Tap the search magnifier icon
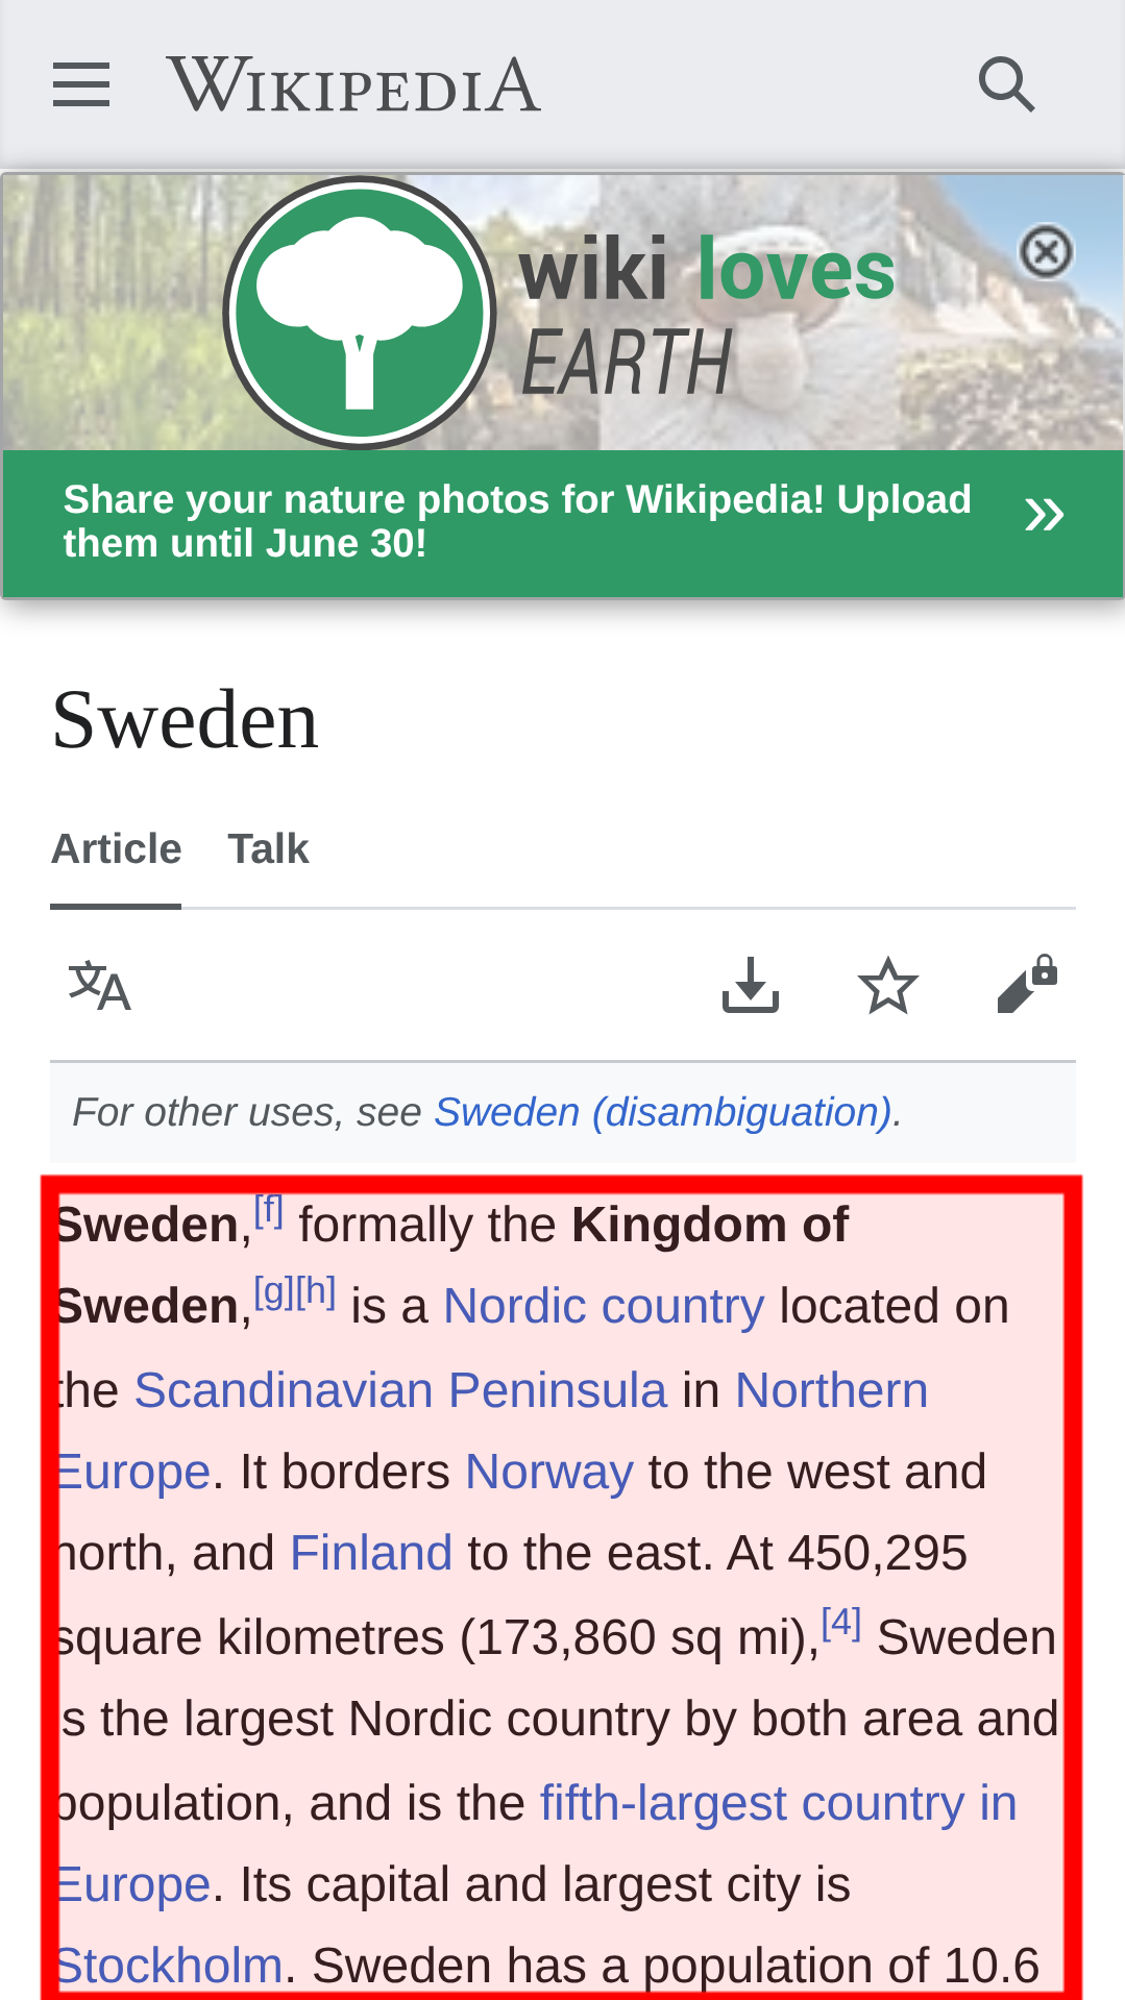 pos(1006,84)
